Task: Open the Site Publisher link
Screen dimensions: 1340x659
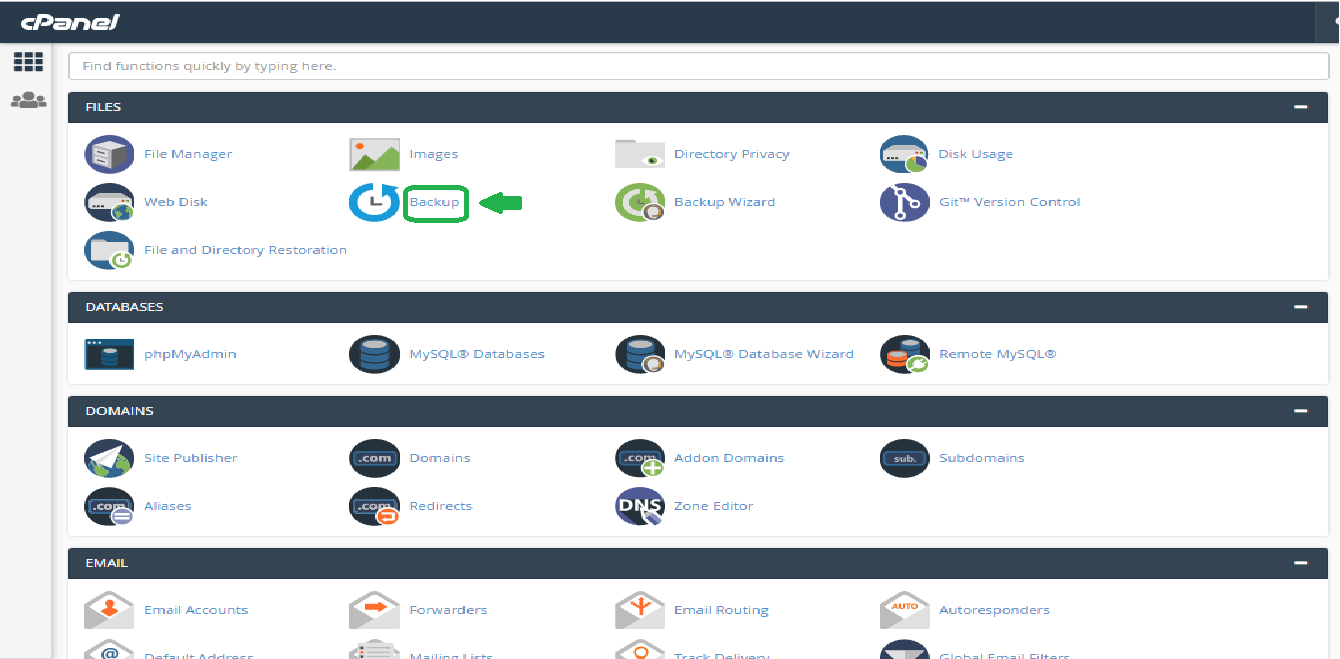Action: (x=190, y=458)
